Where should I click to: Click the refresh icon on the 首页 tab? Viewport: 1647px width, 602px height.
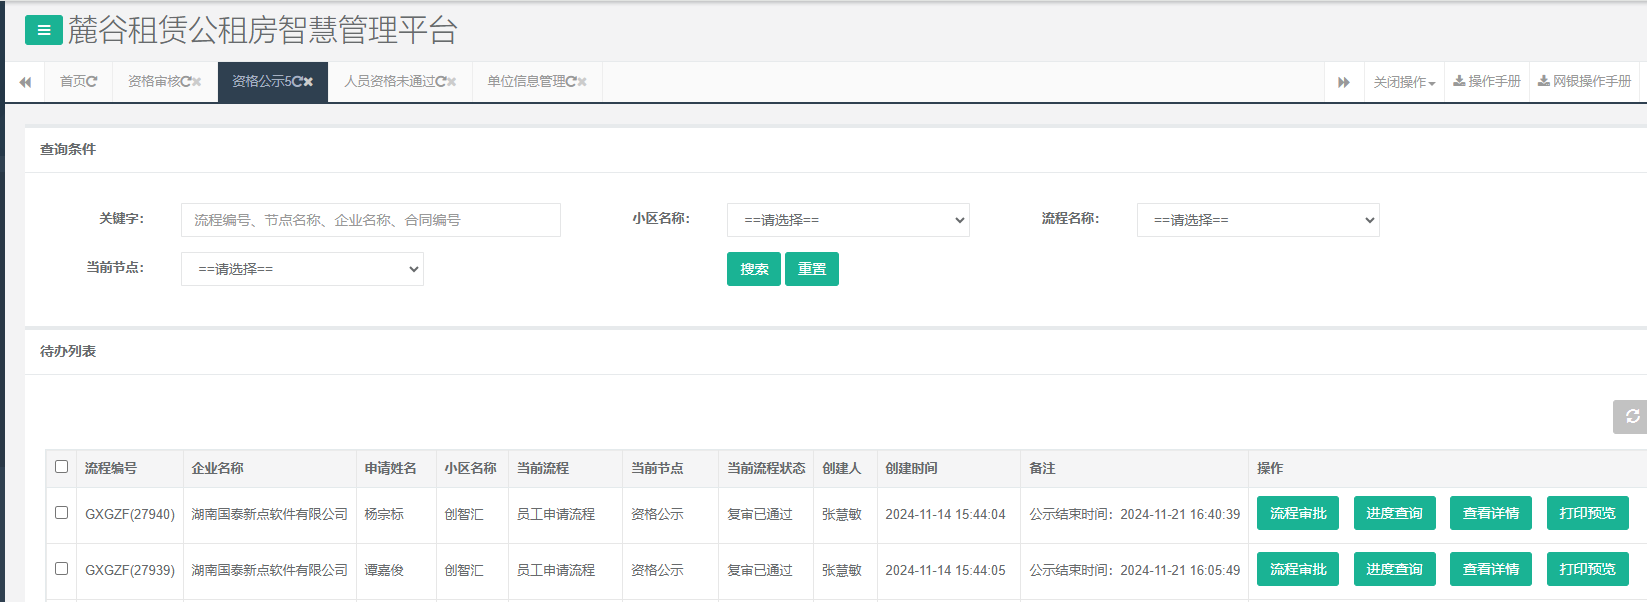coord(92,82)
